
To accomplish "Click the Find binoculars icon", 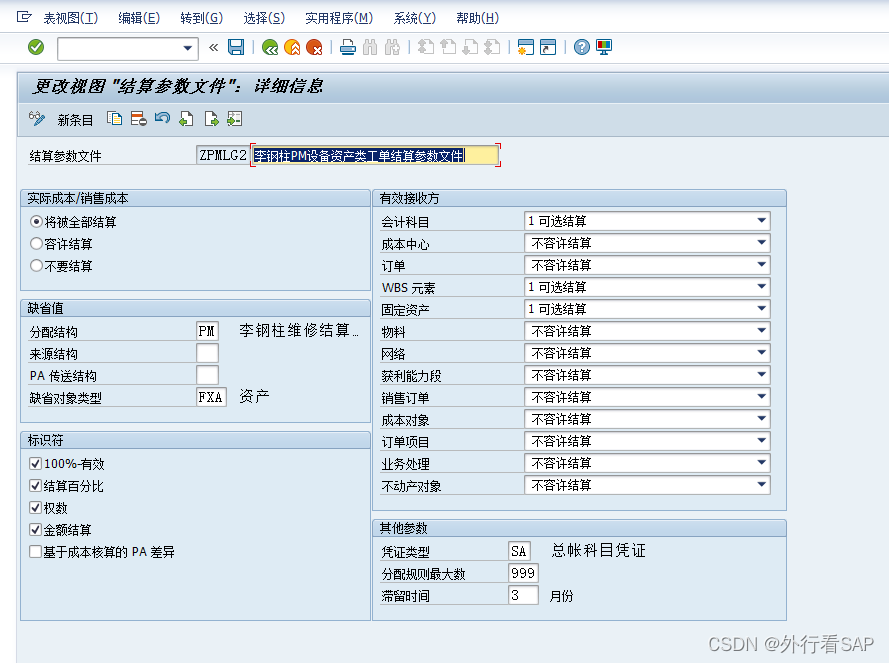I will tap(370, 47).
